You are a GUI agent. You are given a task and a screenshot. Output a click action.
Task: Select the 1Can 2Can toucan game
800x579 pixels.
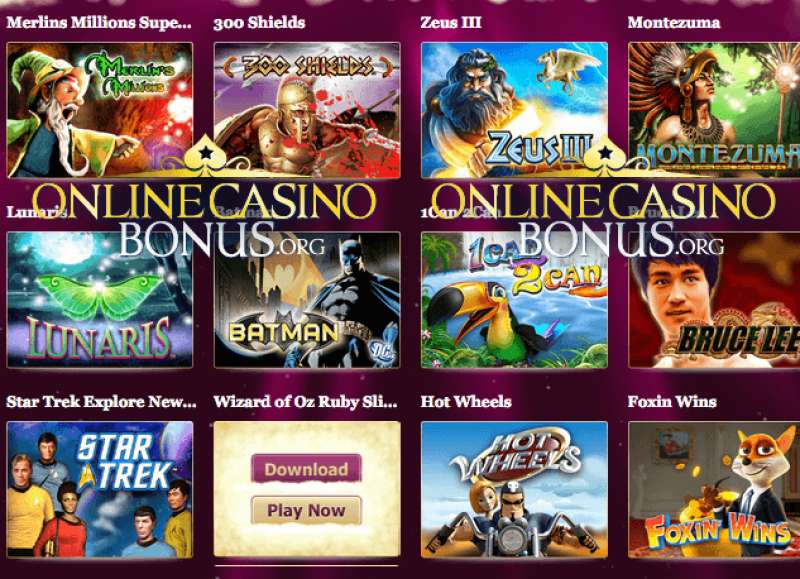click(514, 300)
